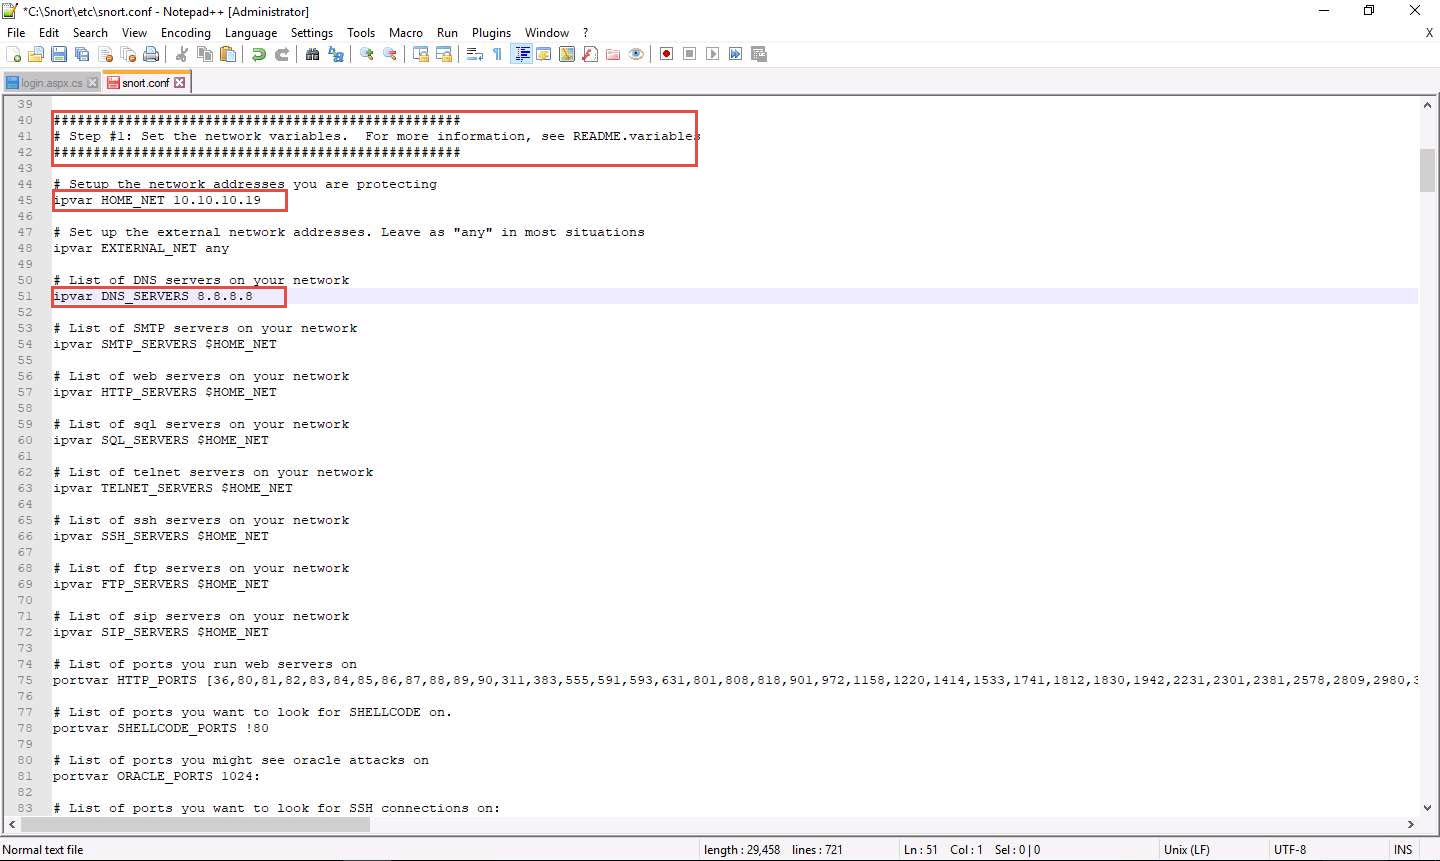Open Find with the binoculars icon

point(313,54)
